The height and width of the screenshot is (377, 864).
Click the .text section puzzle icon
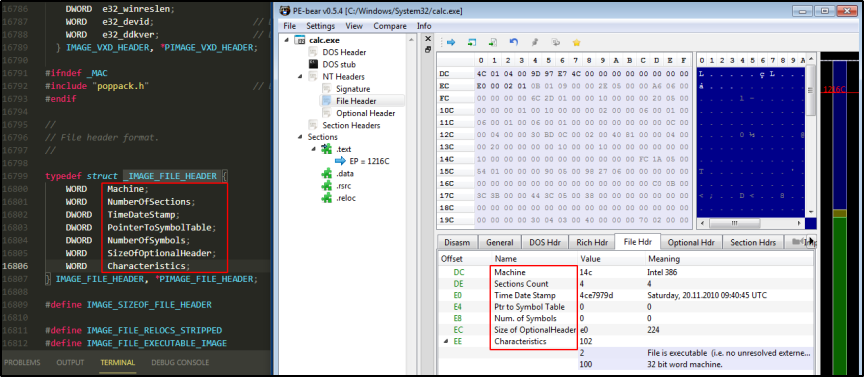point(327,149)
